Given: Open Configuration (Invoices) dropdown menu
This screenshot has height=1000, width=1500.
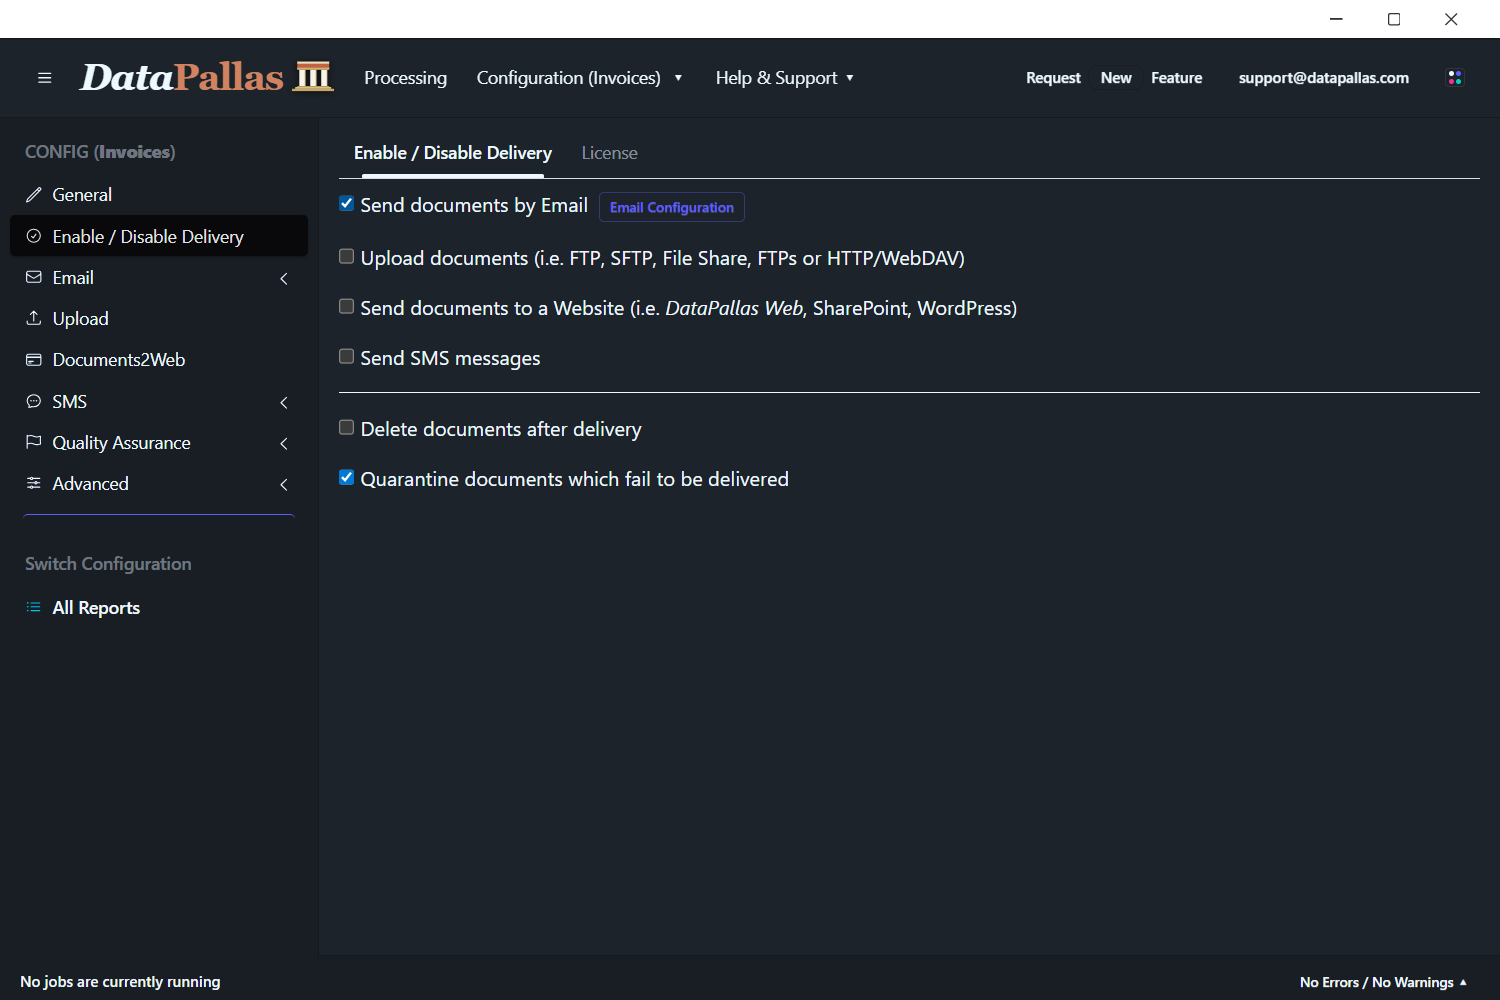Looking at the screenshot, I should coord(579,78).
